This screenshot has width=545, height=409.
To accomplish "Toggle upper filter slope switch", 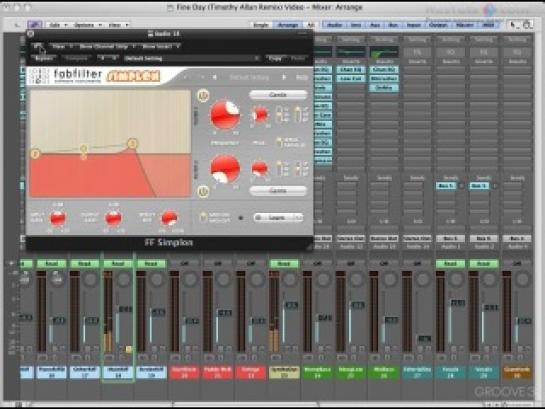I will click(x=279, y=114).
